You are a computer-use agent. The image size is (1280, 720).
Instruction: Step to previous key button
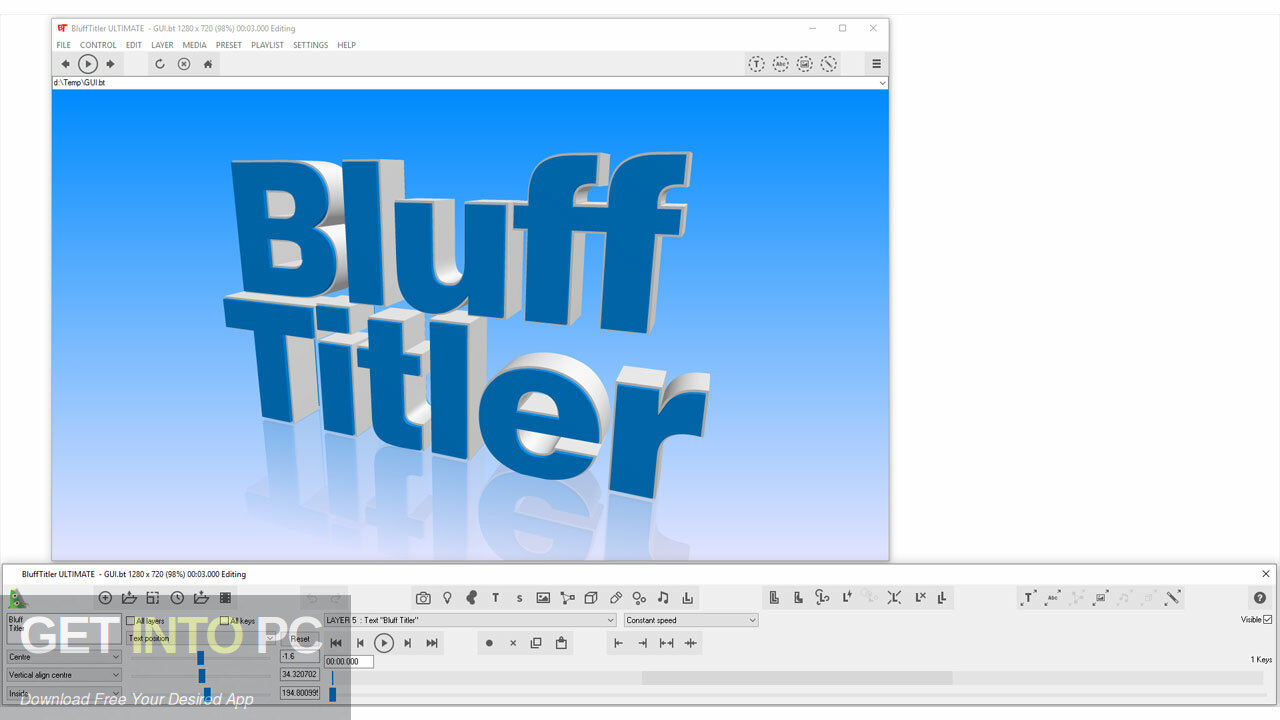(x=360, y=643)
